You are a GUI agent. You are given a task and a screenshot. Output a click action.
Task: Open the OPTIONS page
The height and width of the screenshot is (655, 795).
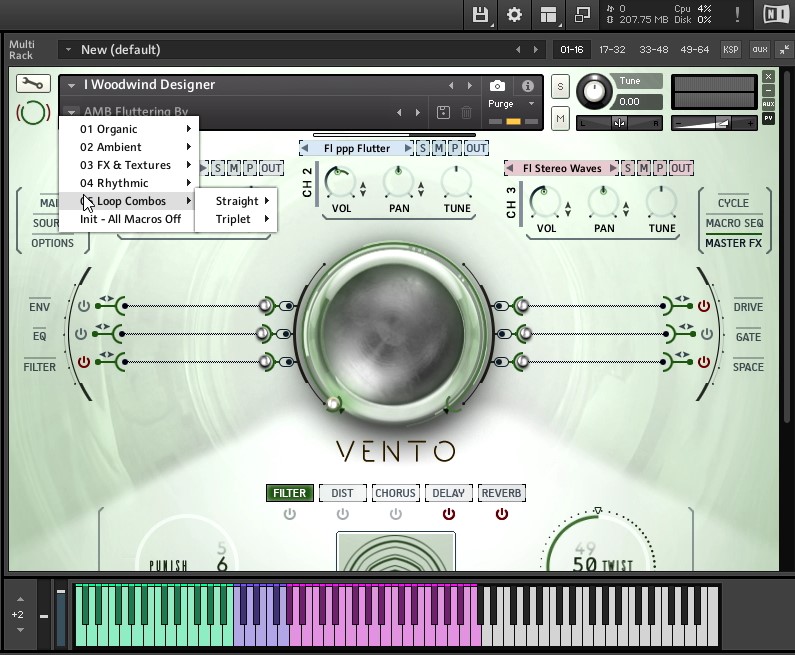point(52,243)
